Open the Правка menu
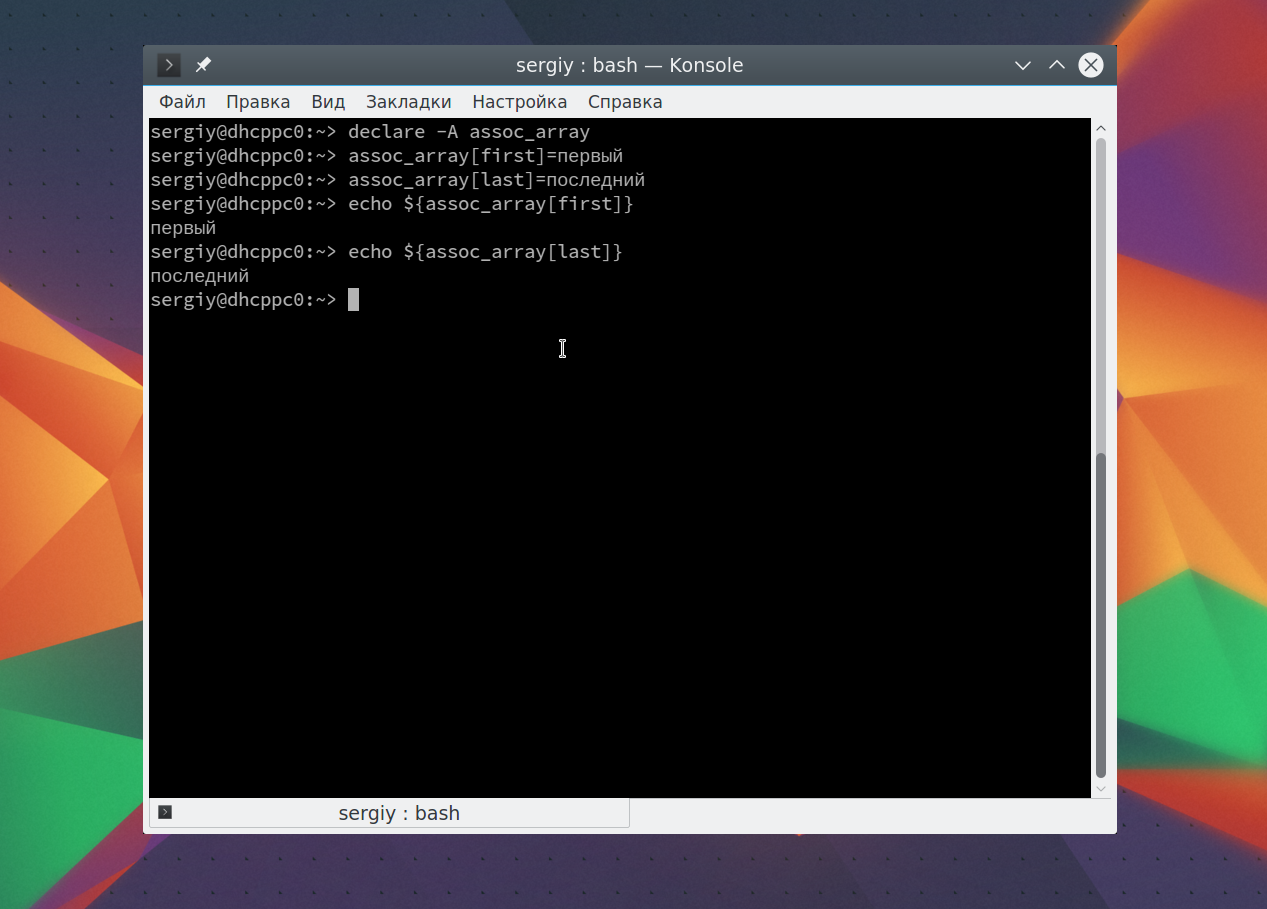 coord(258,102)
